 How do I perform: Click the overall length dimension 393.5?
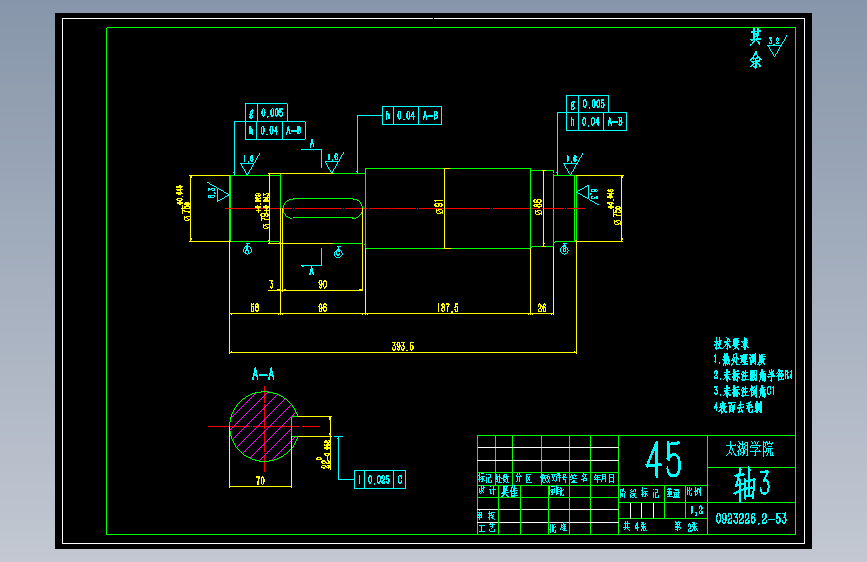(403, 346)
